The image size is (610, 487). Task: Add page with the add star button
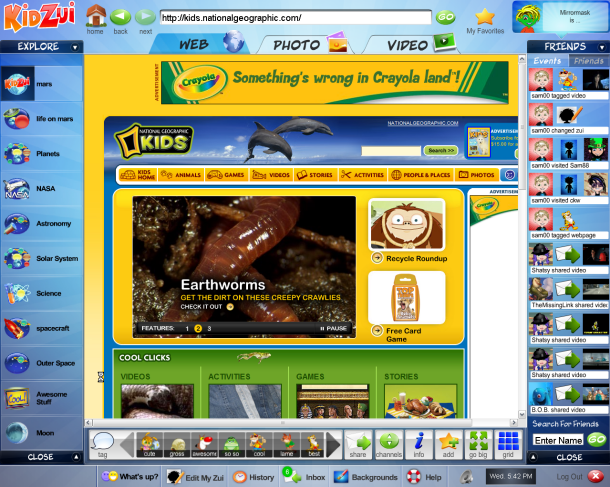449,445
